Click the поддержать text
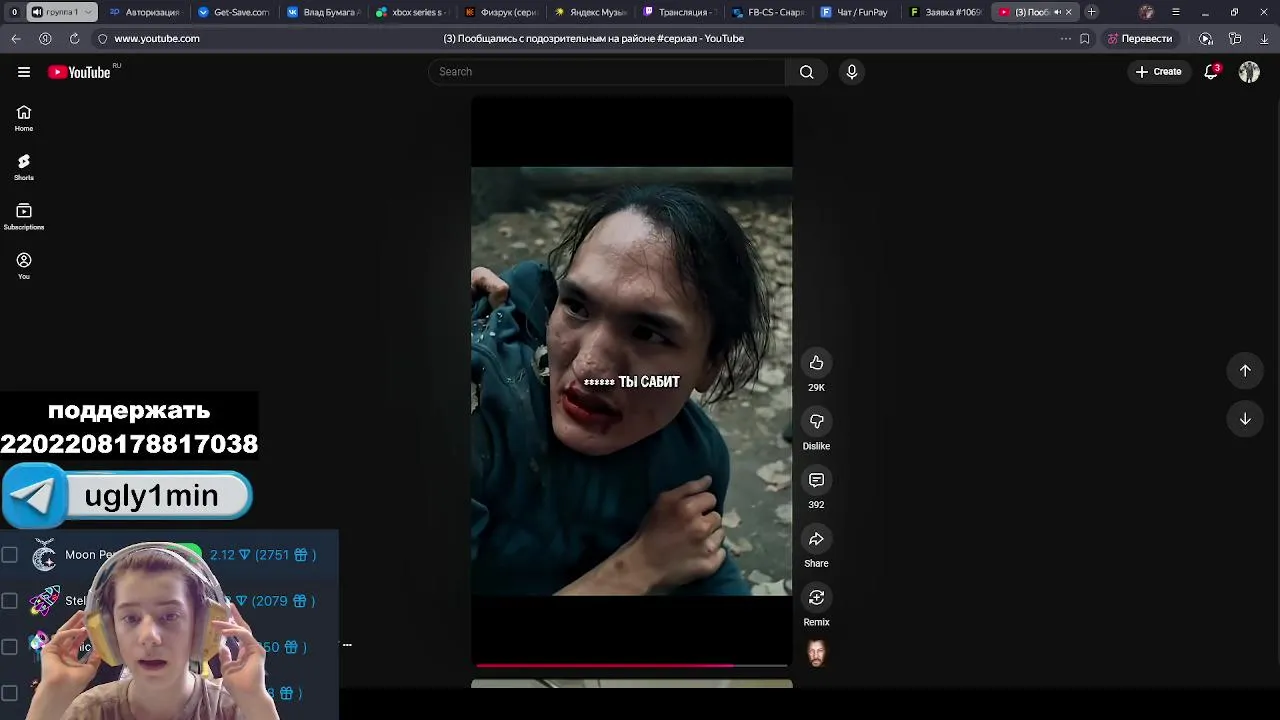Screen dimensions: 1280x720 pyautogui.click(x=129, y=411)
